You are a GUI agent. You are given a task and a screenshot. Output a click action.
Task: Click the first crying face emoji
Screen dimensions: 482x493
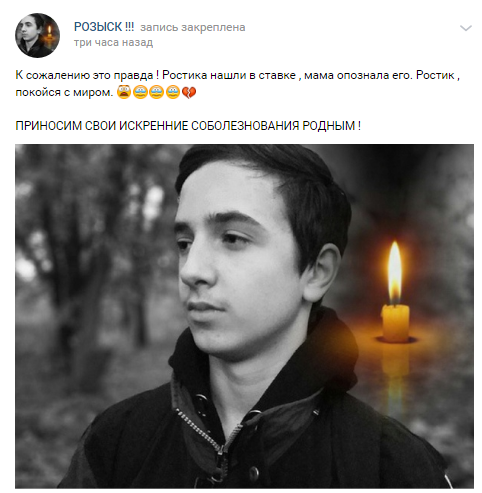tap(140, 92)
